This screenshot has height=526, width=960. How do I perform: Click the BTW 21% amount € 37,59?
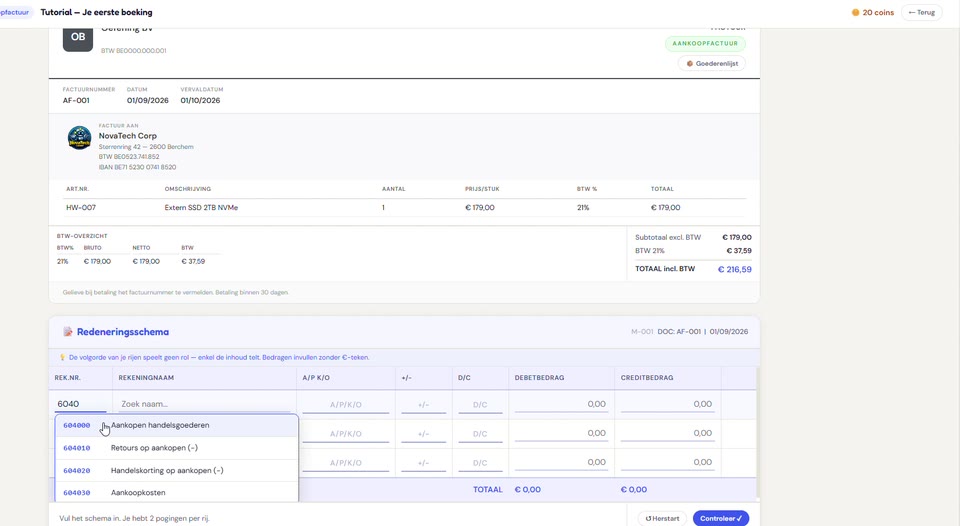click(x=739, y=251)
